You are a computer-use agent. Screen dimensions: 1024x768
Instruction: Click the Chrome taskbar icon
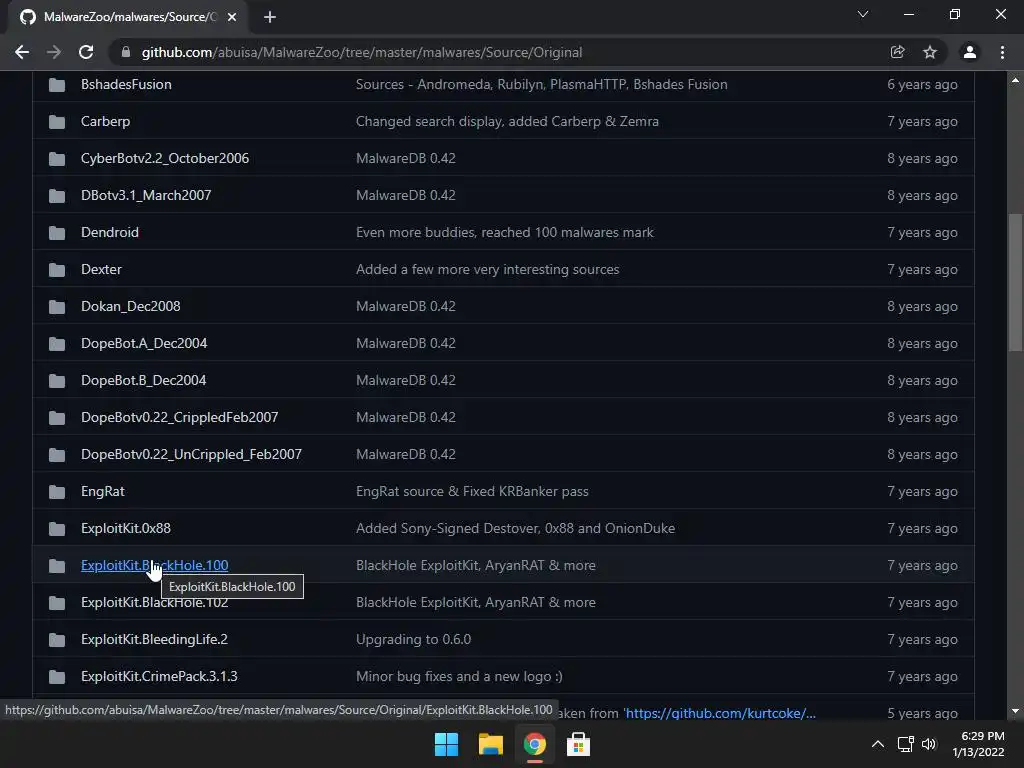tap(534, 744)
